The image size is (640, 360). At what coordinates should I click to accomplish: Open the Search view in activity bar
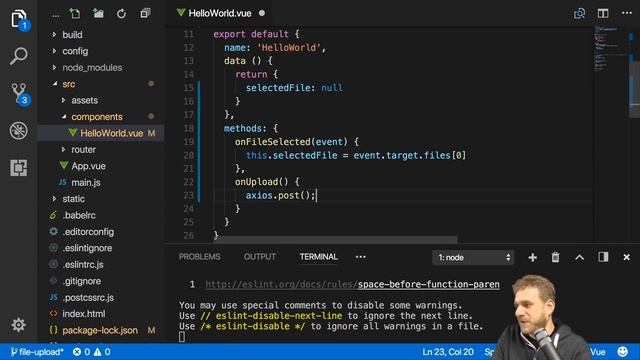click(x=19, y=56)
